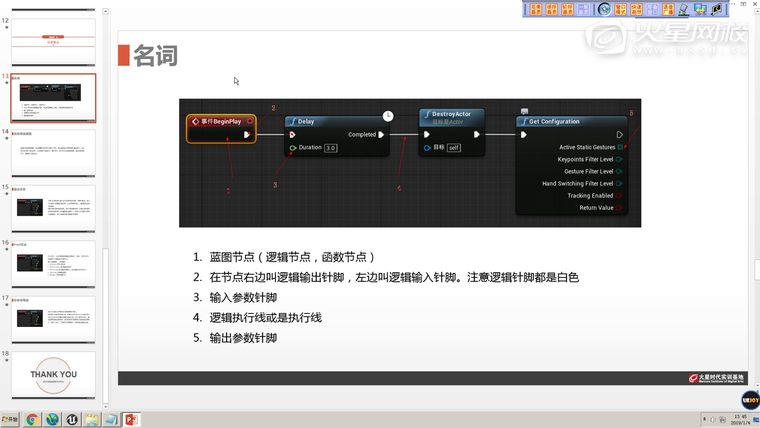Click the notepad icon in the taskbar
Screen dimensions: 760x428
click(111, 420)
